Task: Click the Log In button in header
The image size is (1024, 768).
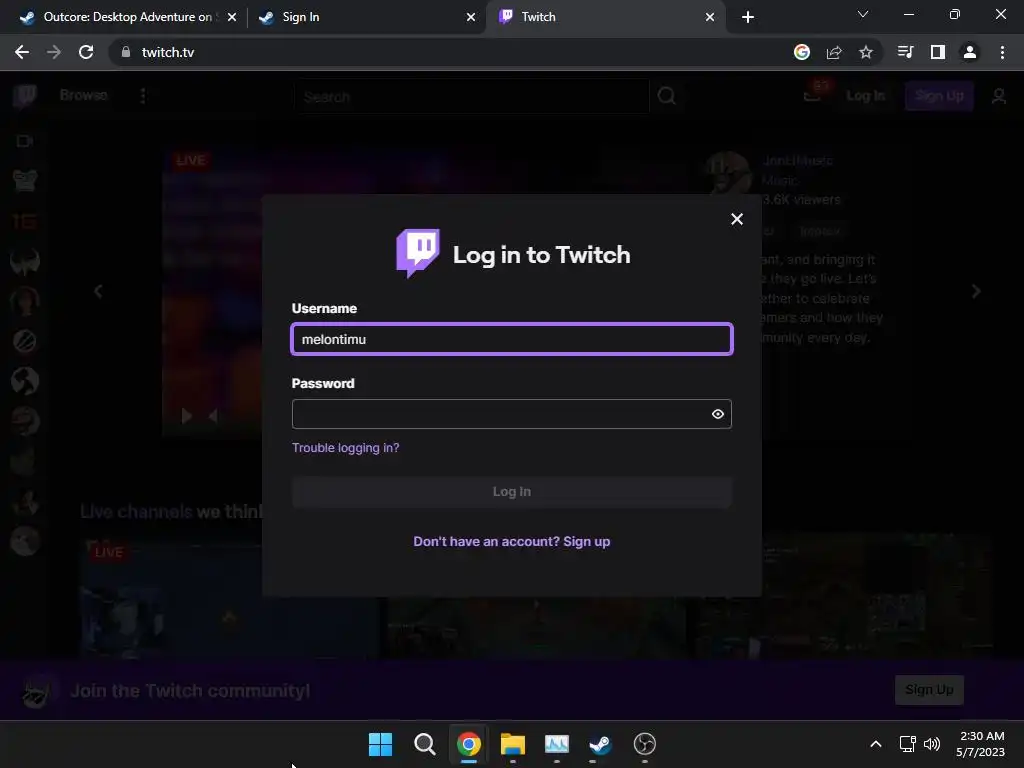Action: pos(865,96)
